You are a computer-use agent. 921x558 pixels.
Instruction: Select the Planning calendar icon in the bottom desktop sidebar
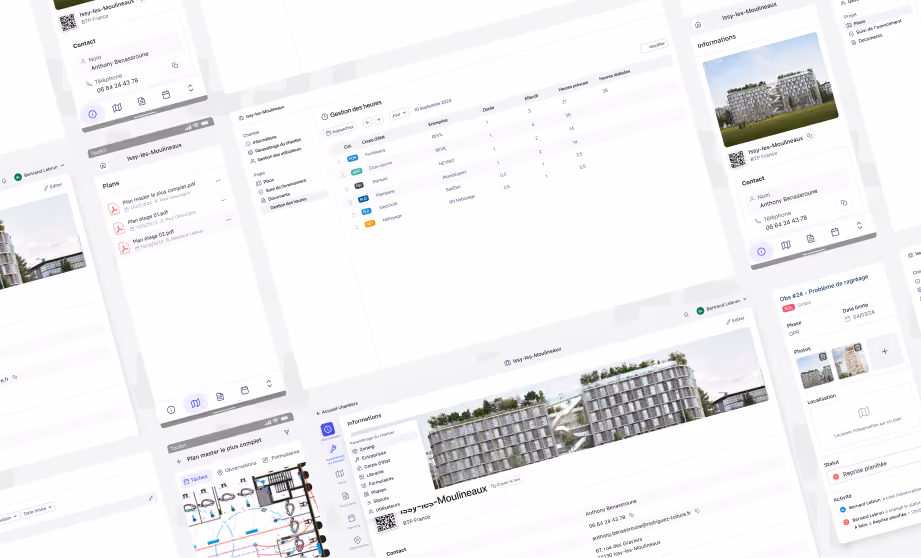351,519
